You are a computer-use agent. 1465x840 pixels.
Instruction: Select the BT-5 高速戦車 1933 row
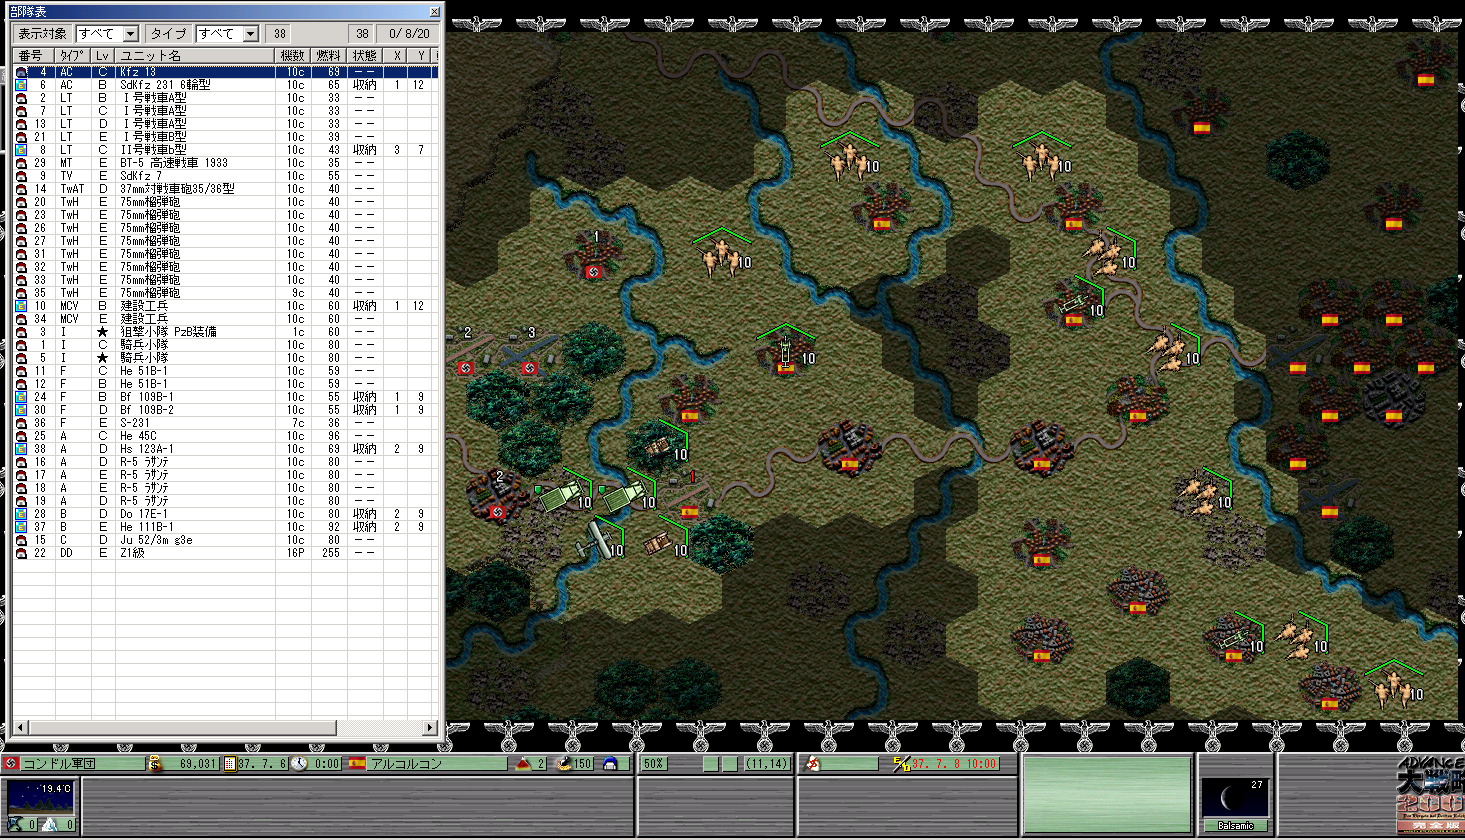pyautogui.click(x=225, y=163)
